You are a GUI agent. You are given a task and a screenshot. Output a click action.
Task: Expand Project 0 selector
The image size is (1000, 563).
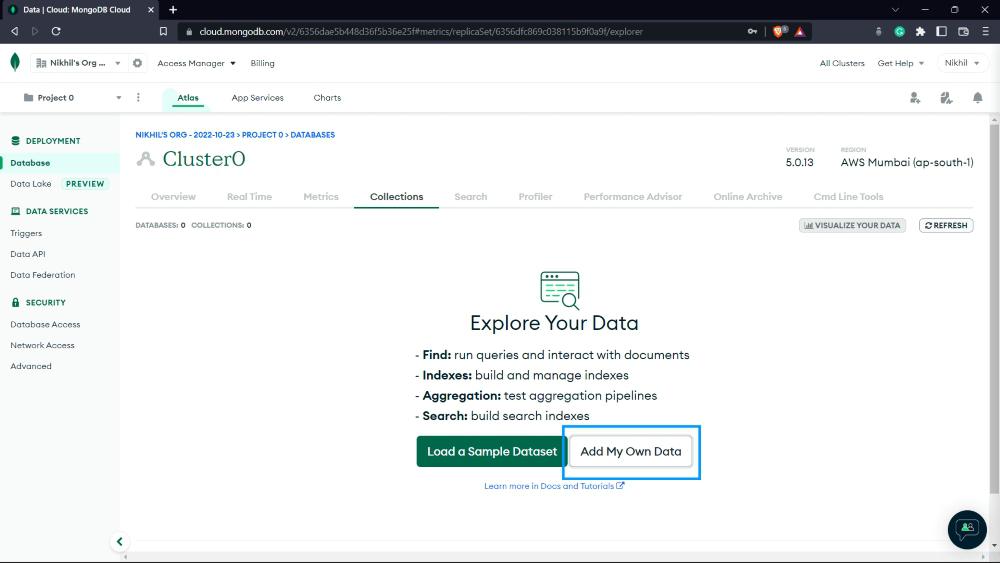(72, 98)
